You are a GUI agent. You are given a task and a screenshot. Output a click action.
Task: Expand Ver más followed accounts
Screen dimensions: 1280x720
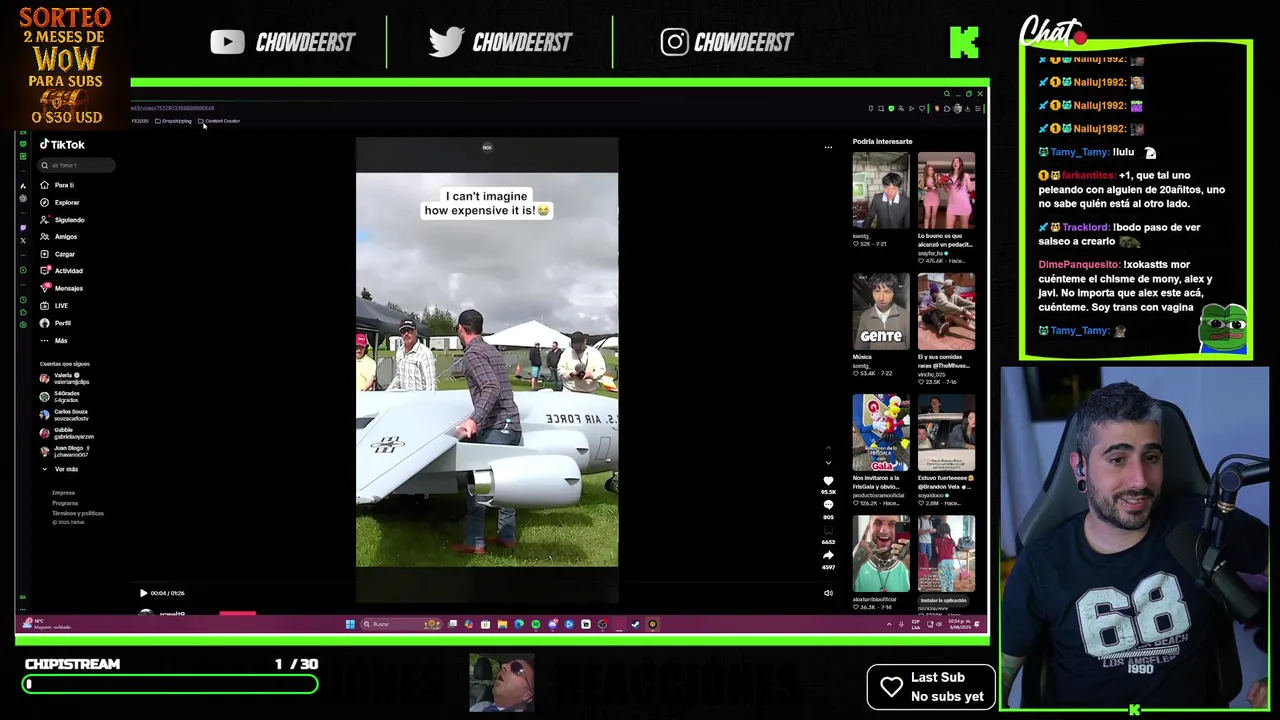pyautogui.click(x=59, y=469)
